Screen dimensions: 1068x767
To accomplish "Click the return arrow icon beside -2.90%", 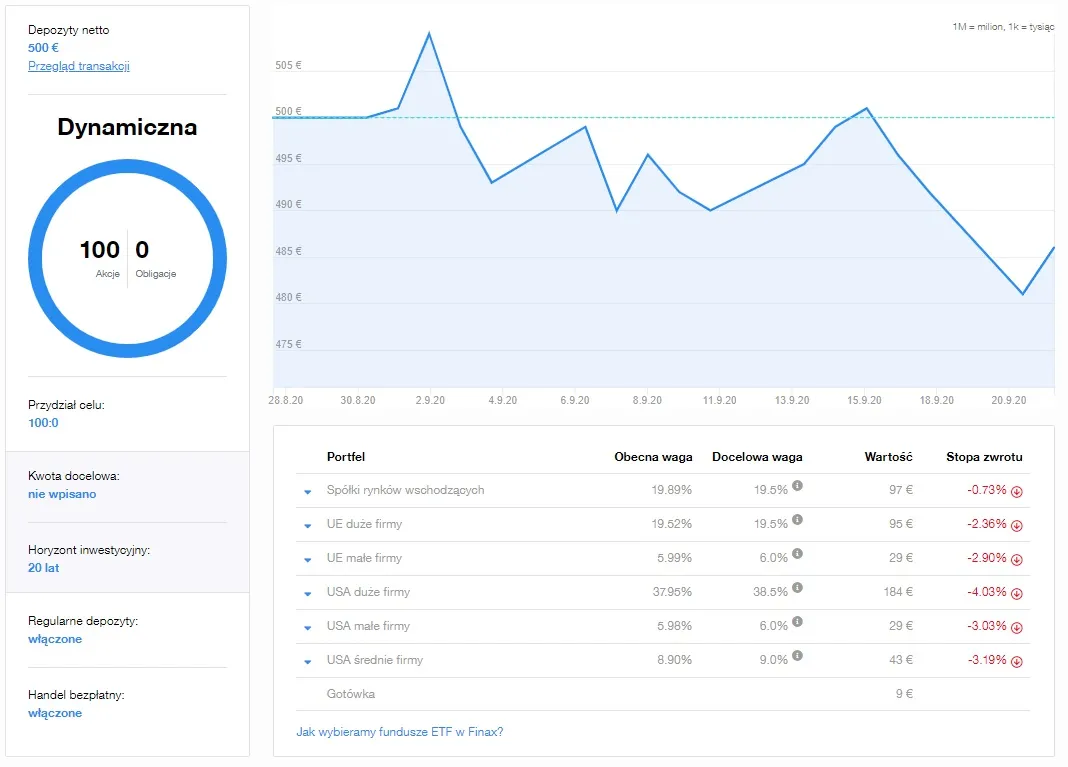I will point(1017,560).
